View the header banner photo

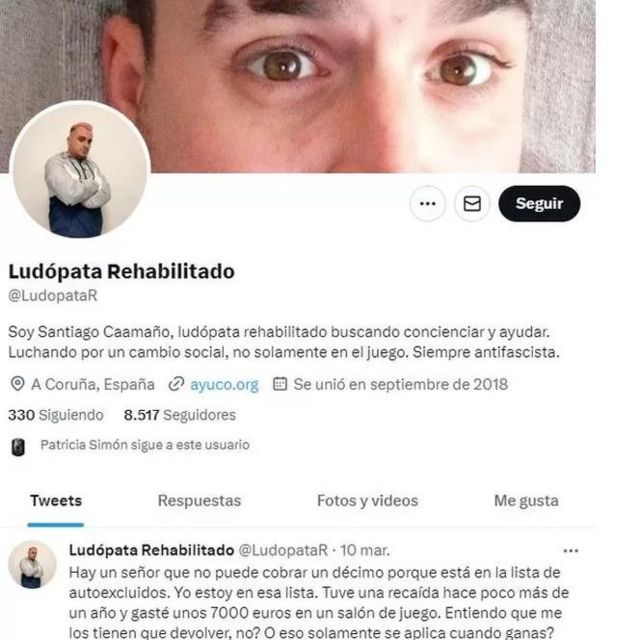coord(298,86)
